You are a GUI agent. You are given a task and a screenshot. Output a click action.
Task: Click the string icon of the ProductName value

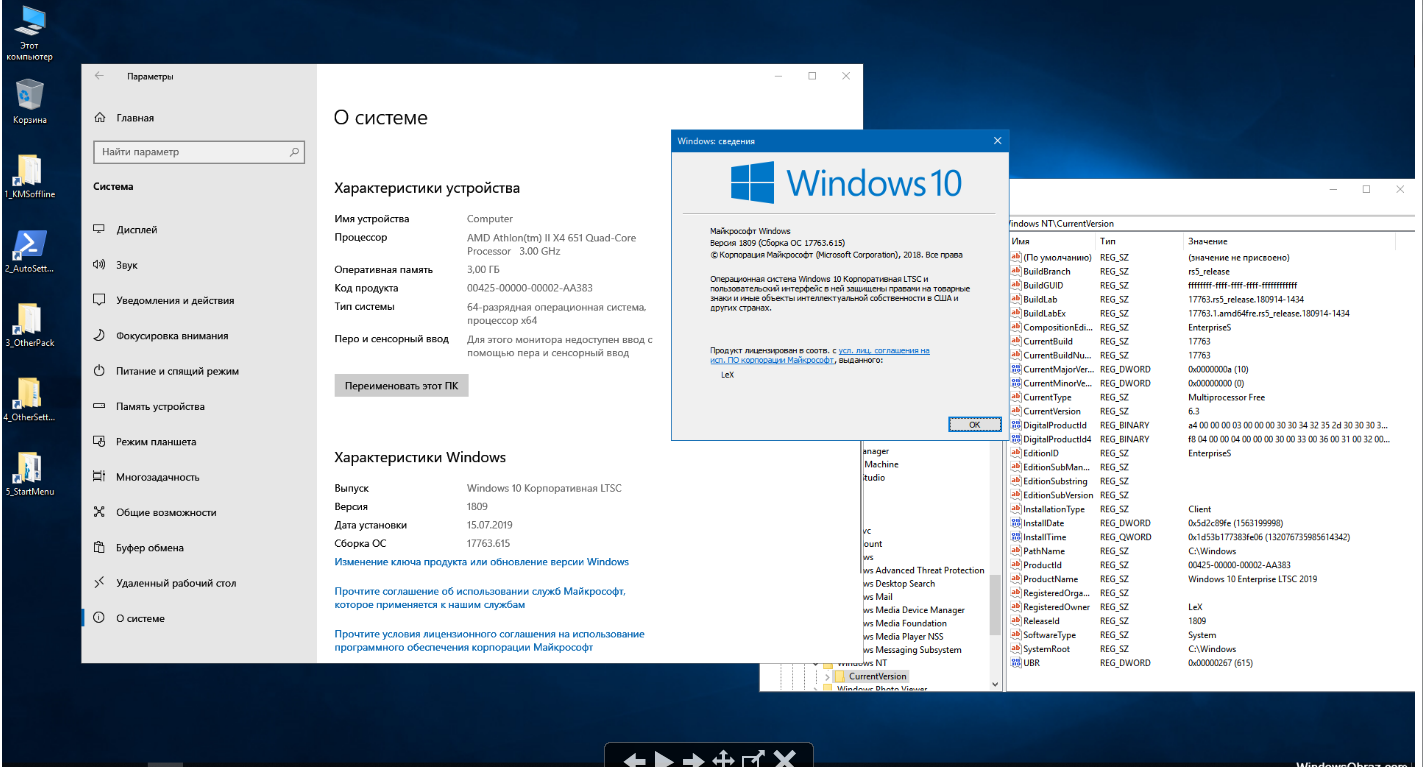point(1016,579)
